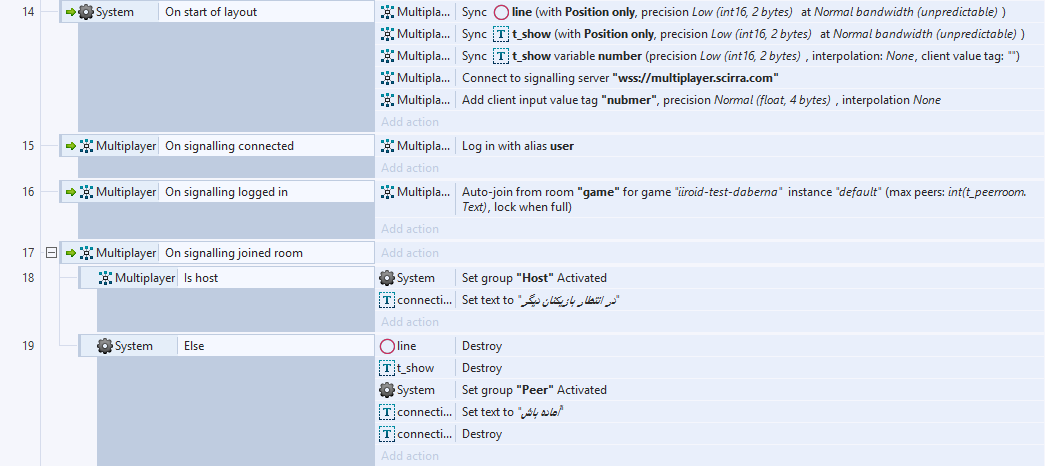Click Multiplayer icon beside Connect to signalling server

387,78
